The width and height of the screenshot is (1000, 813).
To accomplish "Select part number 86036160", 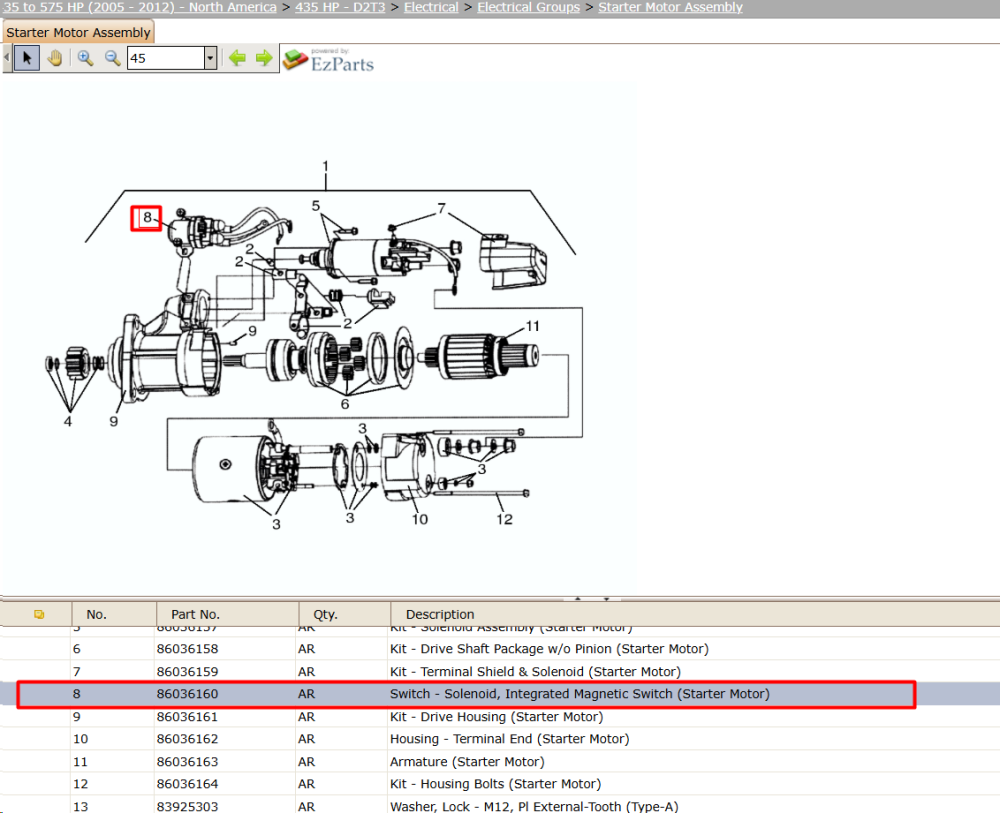I will 188,694.
